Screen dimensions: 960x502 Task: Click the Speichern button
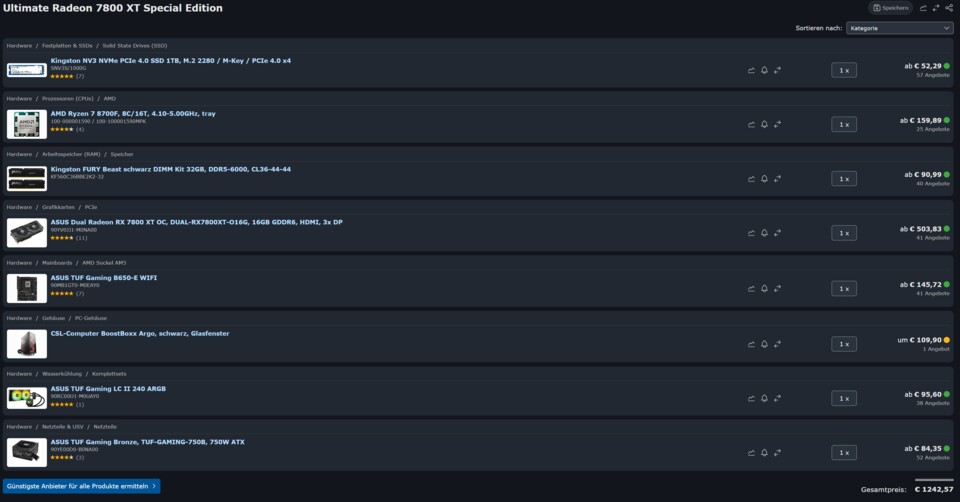[x=890, y=8]
